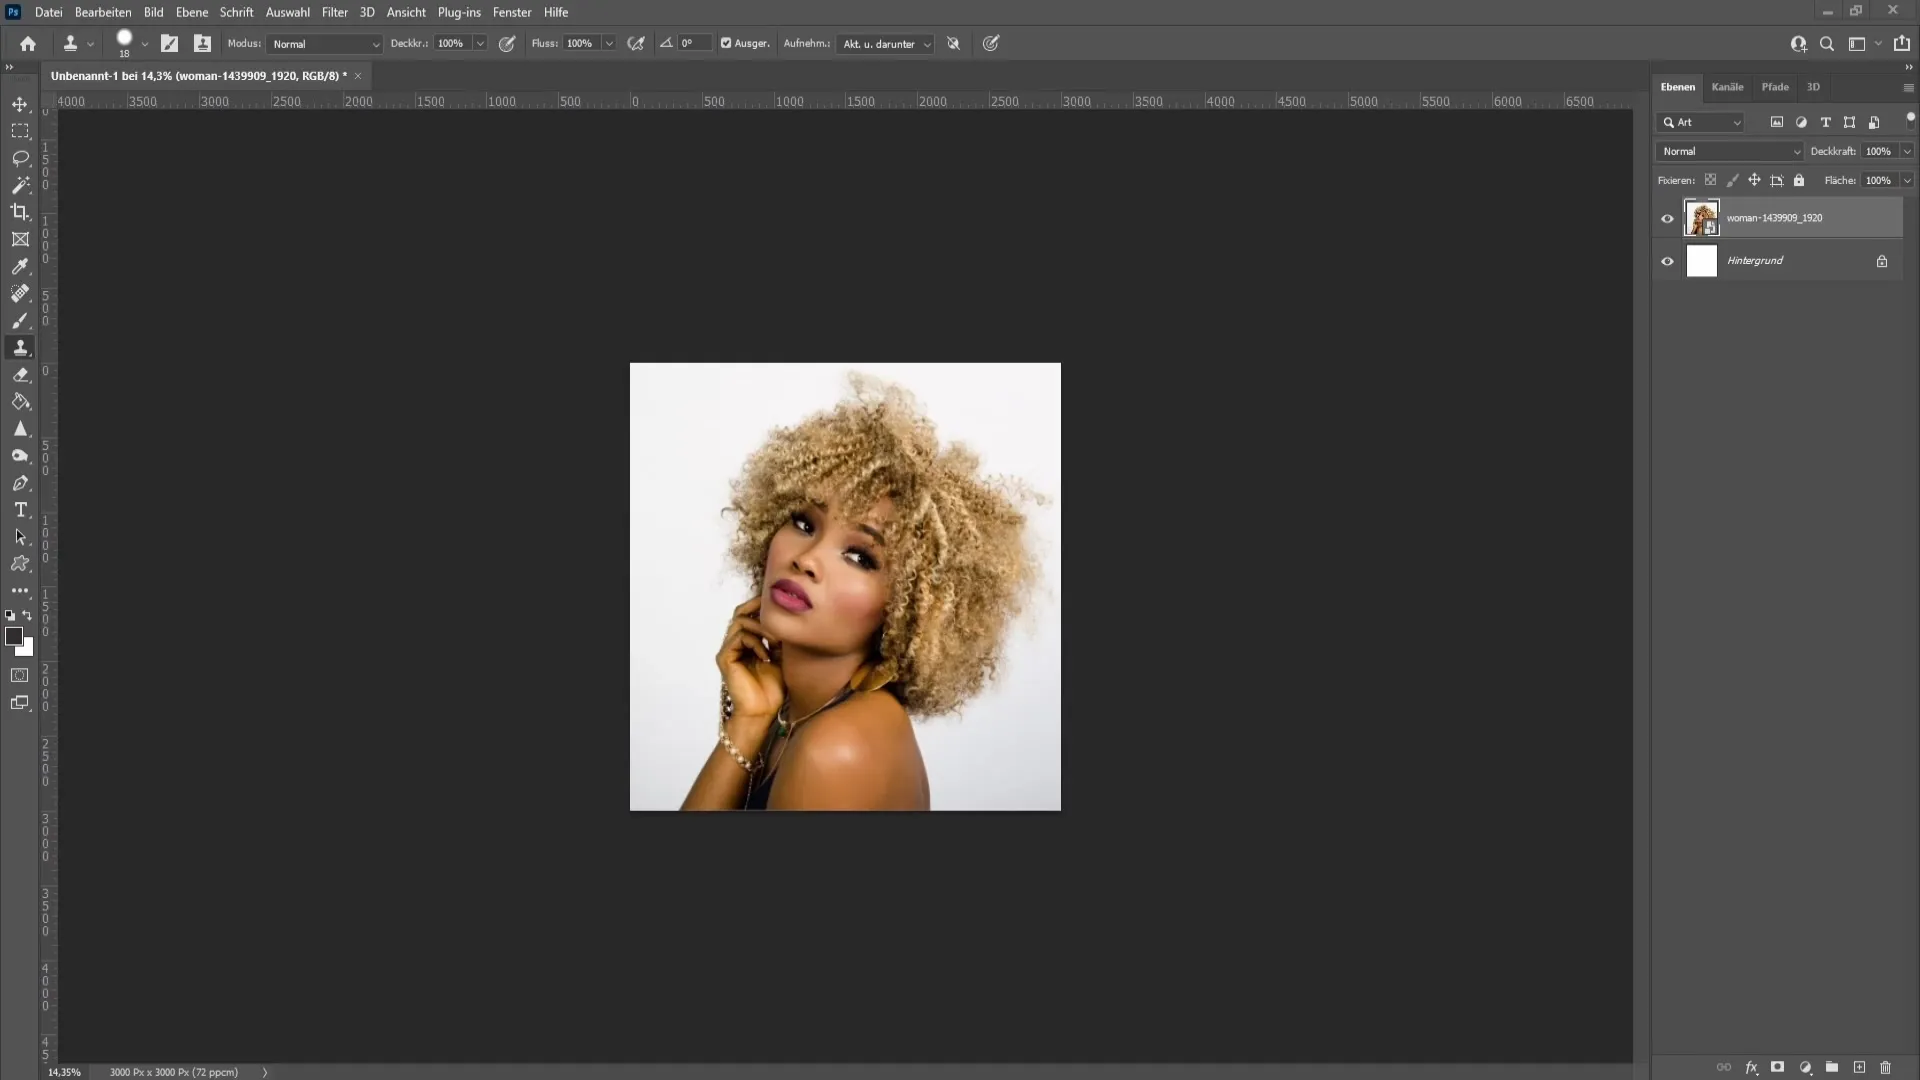
Task: Click the woman-1439909_1920 layer thumbnail
Action: [1701, 218]
